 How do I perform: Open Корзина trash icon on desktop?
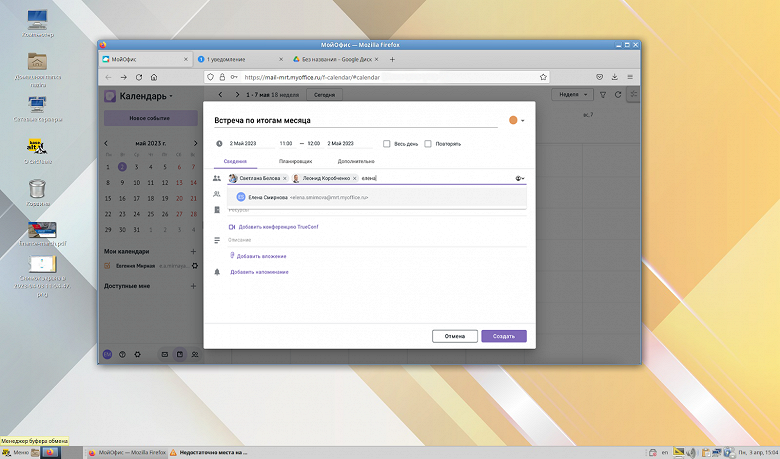coord(37,188)
